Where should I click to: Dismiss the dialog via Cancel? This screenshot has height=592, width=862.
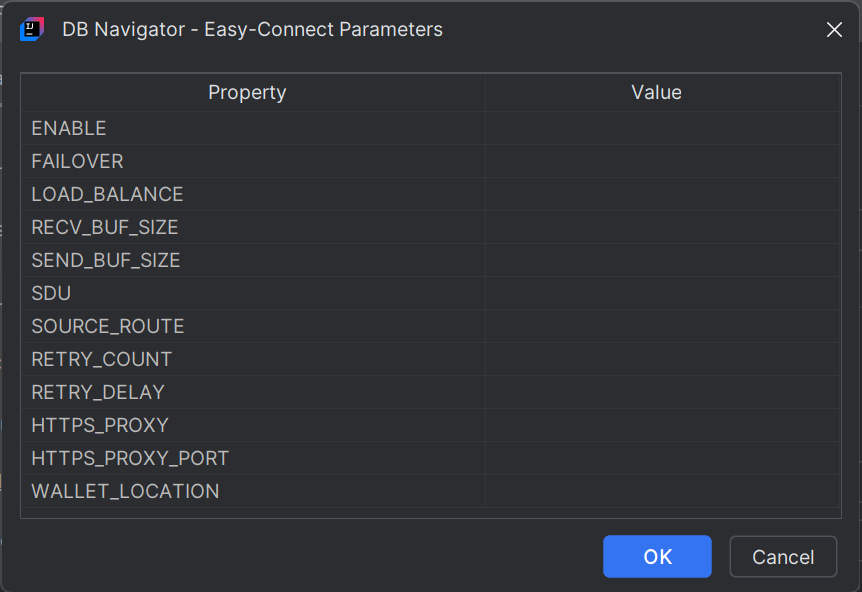(x=783, y=556)
